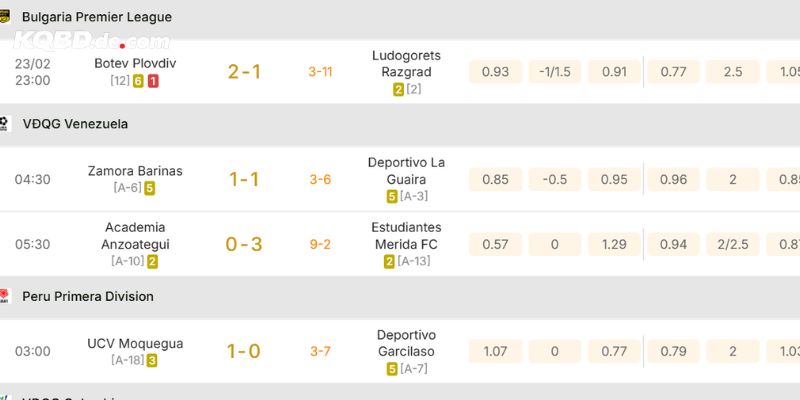Click Zamora Barinas' yellow card badge
This screenshot has height=400, width=800.
pyautogui.click(x=149, y=187)
